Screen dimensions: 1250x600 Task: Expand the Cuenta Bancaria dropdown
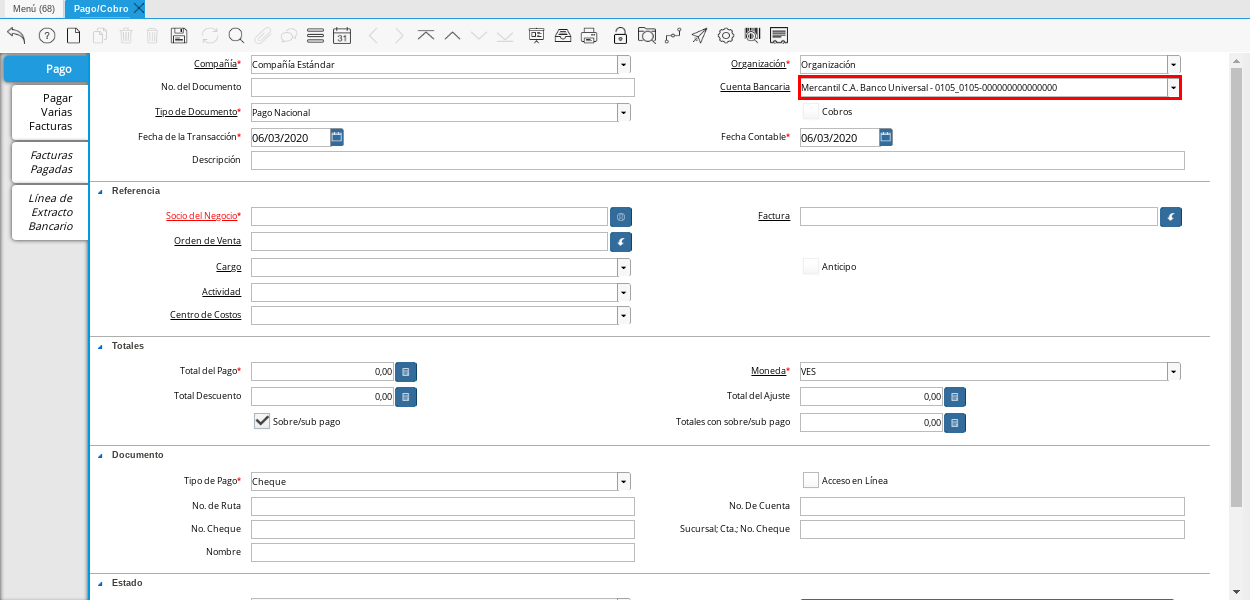[x=1172, y=88]
